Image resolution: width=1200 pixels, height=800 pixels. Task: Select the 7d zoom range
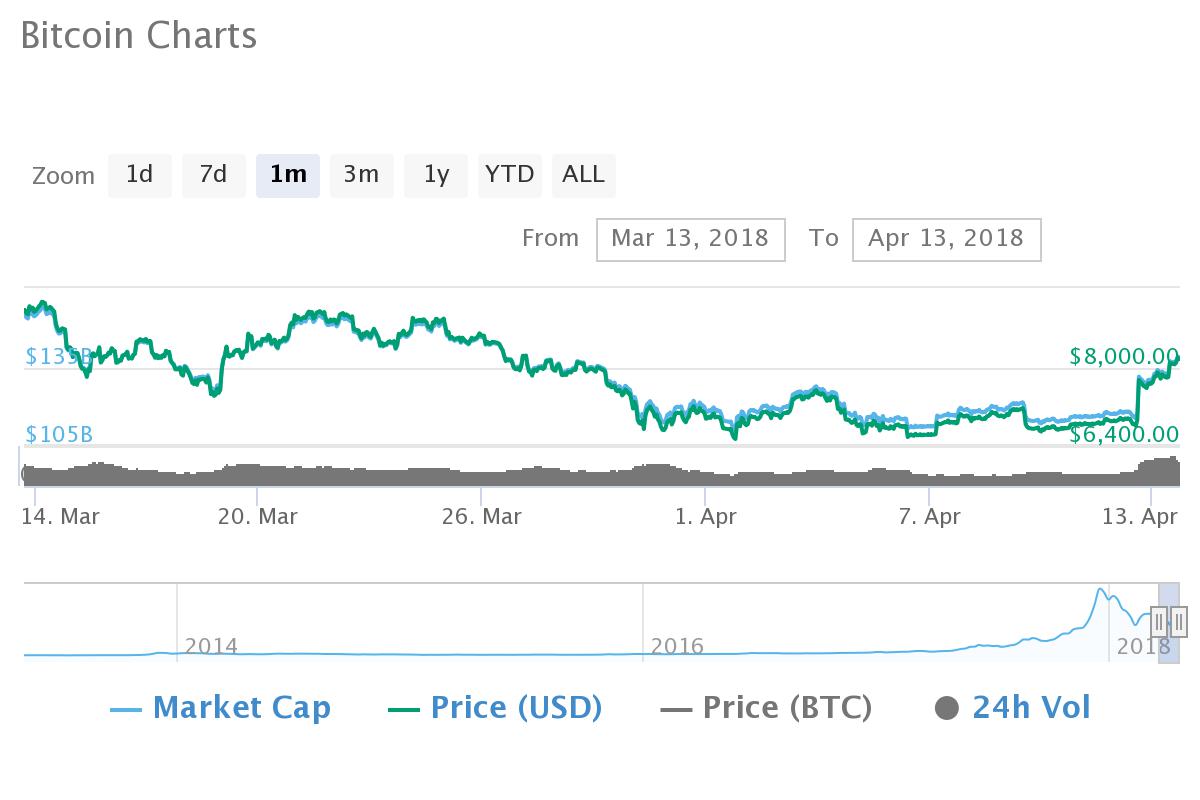pyautogui.click(x=213, y=175)
